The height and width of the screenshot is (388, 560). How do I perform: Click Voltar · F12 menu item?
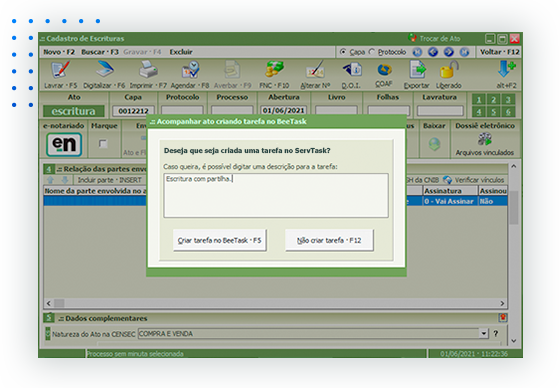499,52
